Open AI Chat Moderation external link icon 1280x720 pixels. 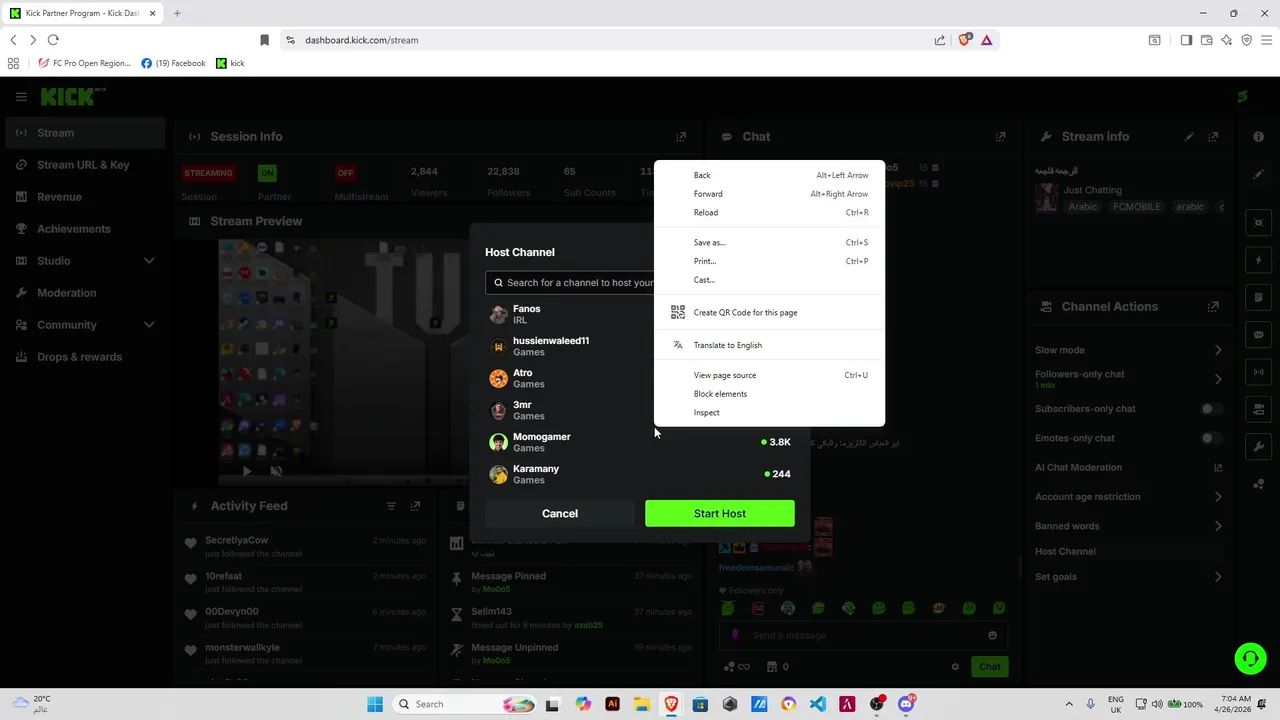[1218, 467]
